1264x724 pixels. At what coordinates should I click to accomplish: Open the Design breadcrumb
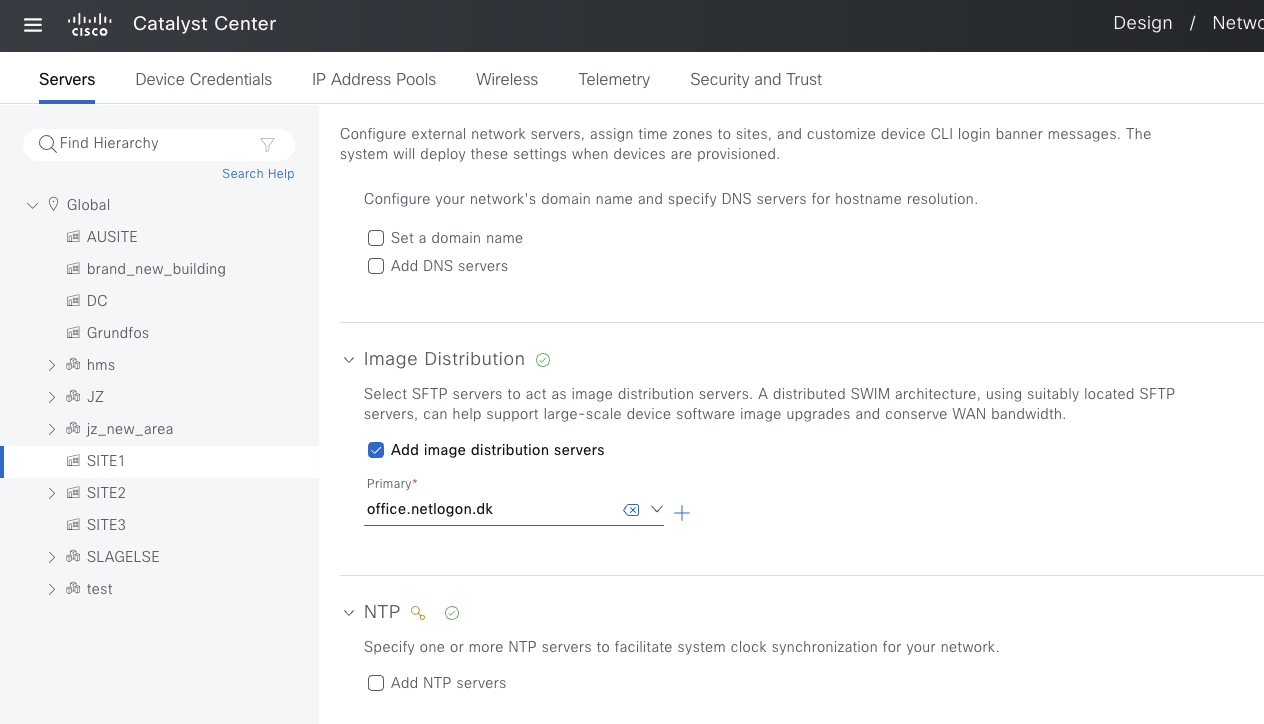tap(1142, 22)
